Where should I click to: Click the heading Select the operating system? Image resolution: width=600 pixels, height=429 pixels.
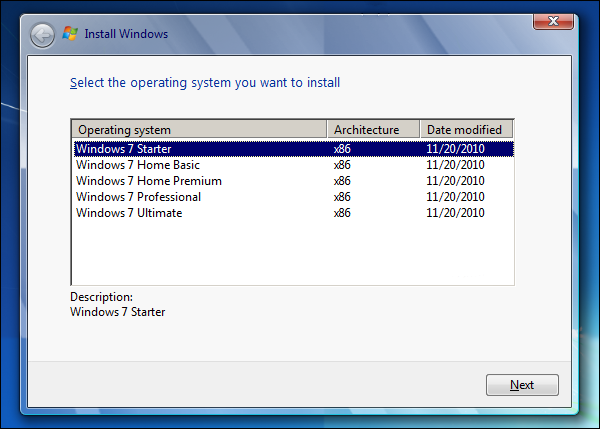coord(205,83)
